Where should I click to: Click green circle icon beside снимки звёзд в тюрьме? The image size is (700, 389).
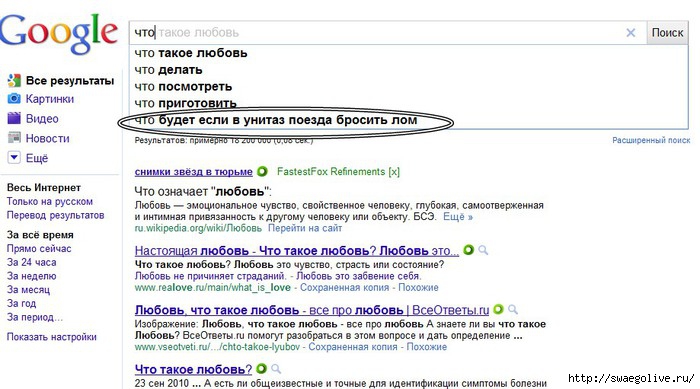point(262,171)
